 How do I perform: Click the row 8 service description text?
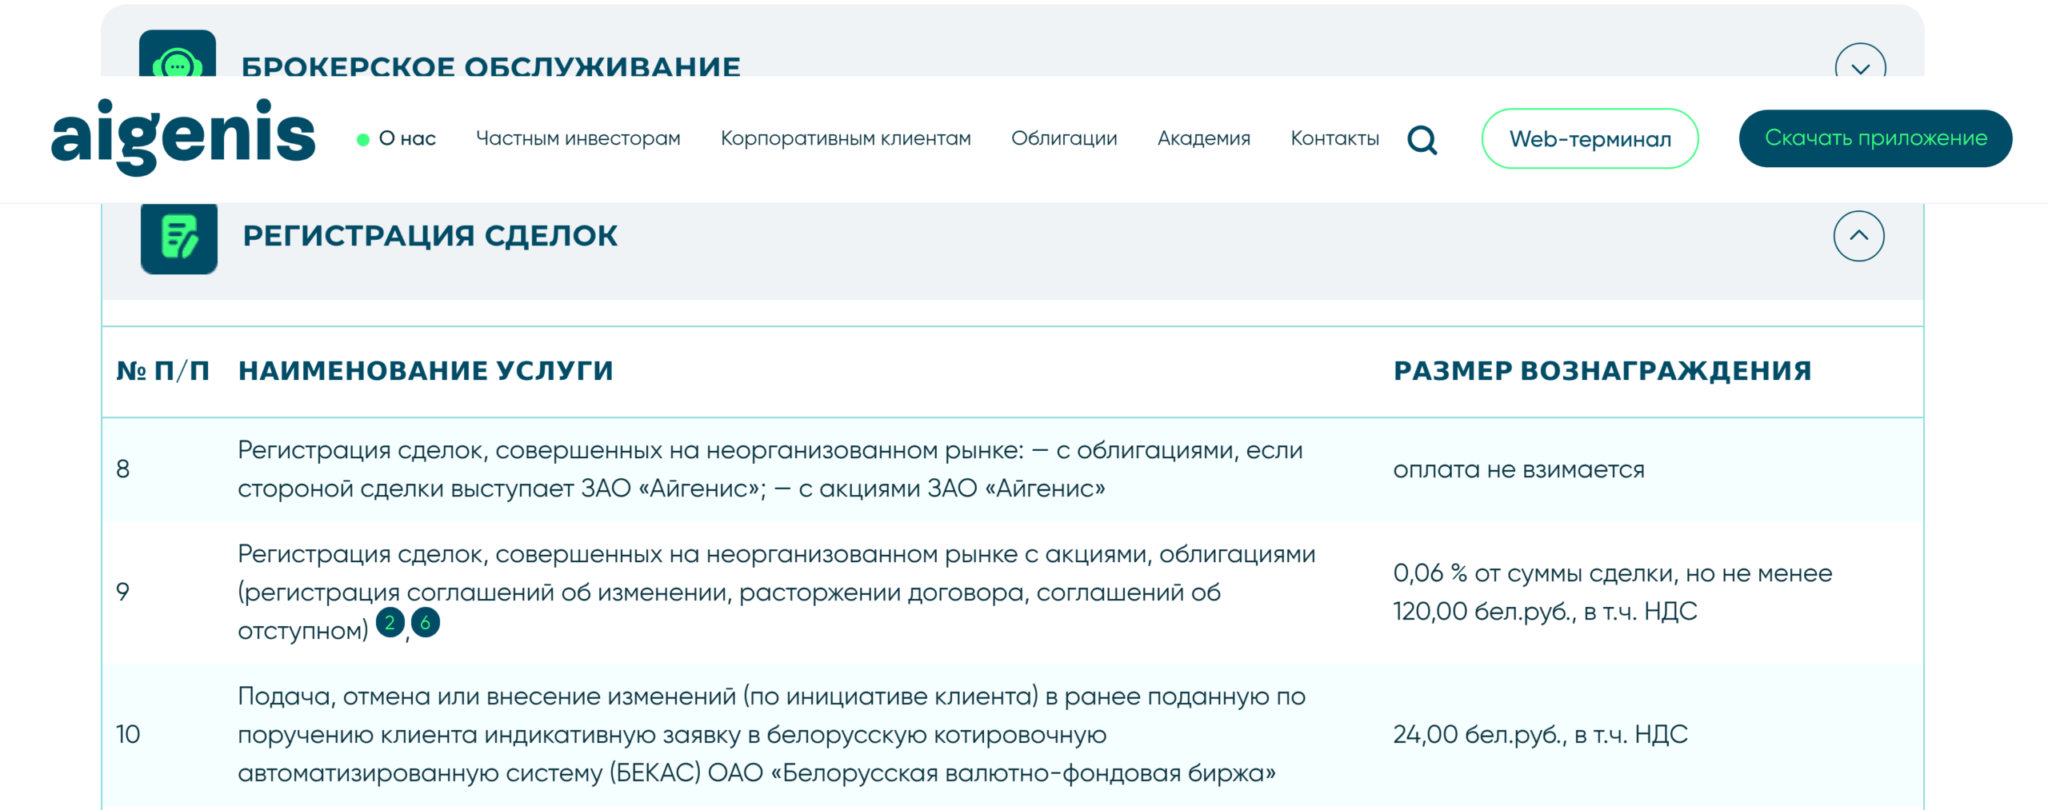[770, 469]
